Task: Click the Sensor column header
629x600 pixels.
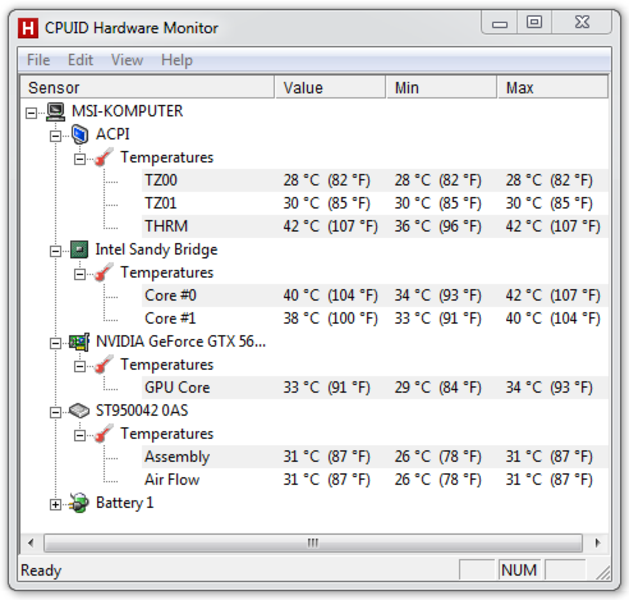Action: tap(147, 87)
